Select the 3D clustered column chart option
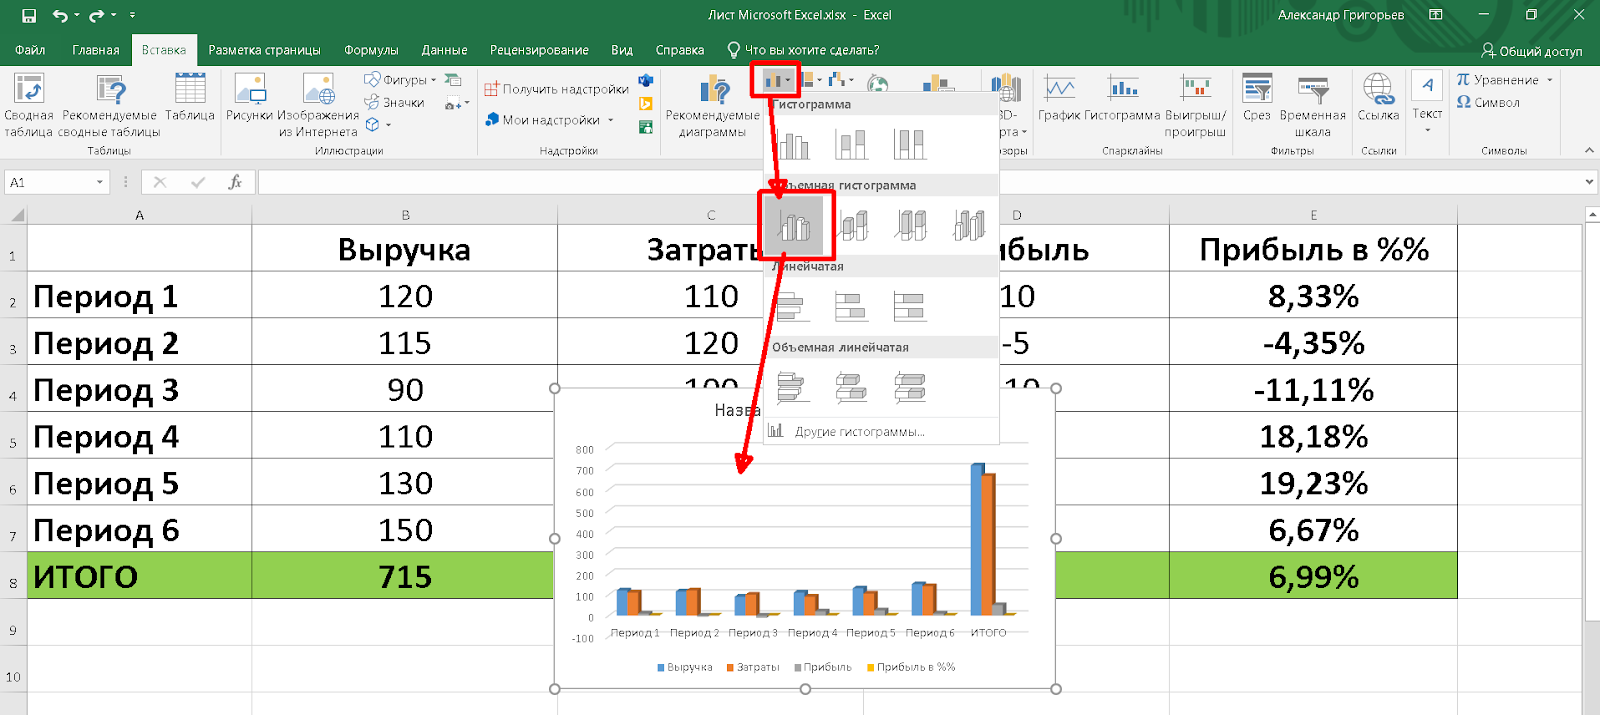 795,226
